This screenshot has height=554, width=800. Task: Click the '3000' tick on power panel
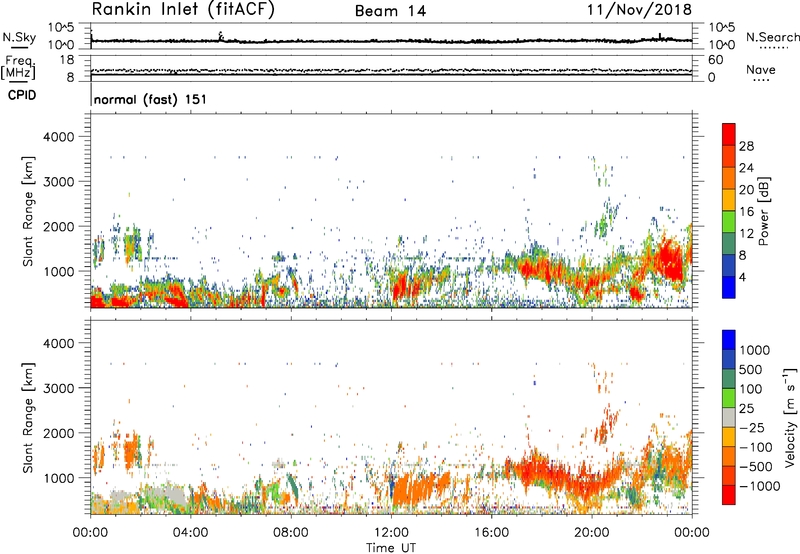[58, 182]
